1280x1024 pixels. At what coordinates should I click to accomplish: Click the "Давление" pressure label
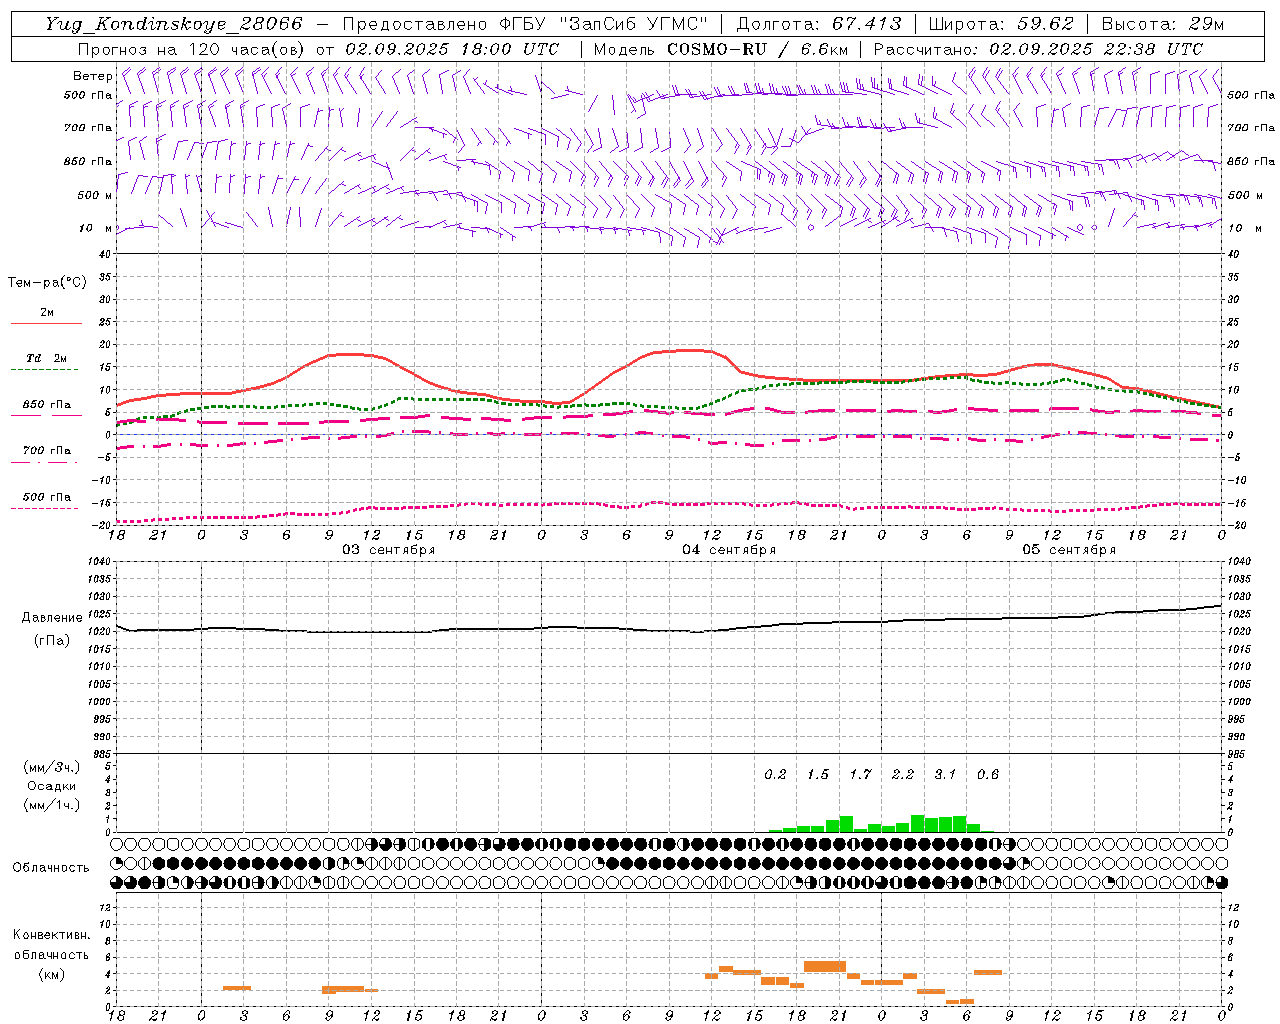pos(51,618)
